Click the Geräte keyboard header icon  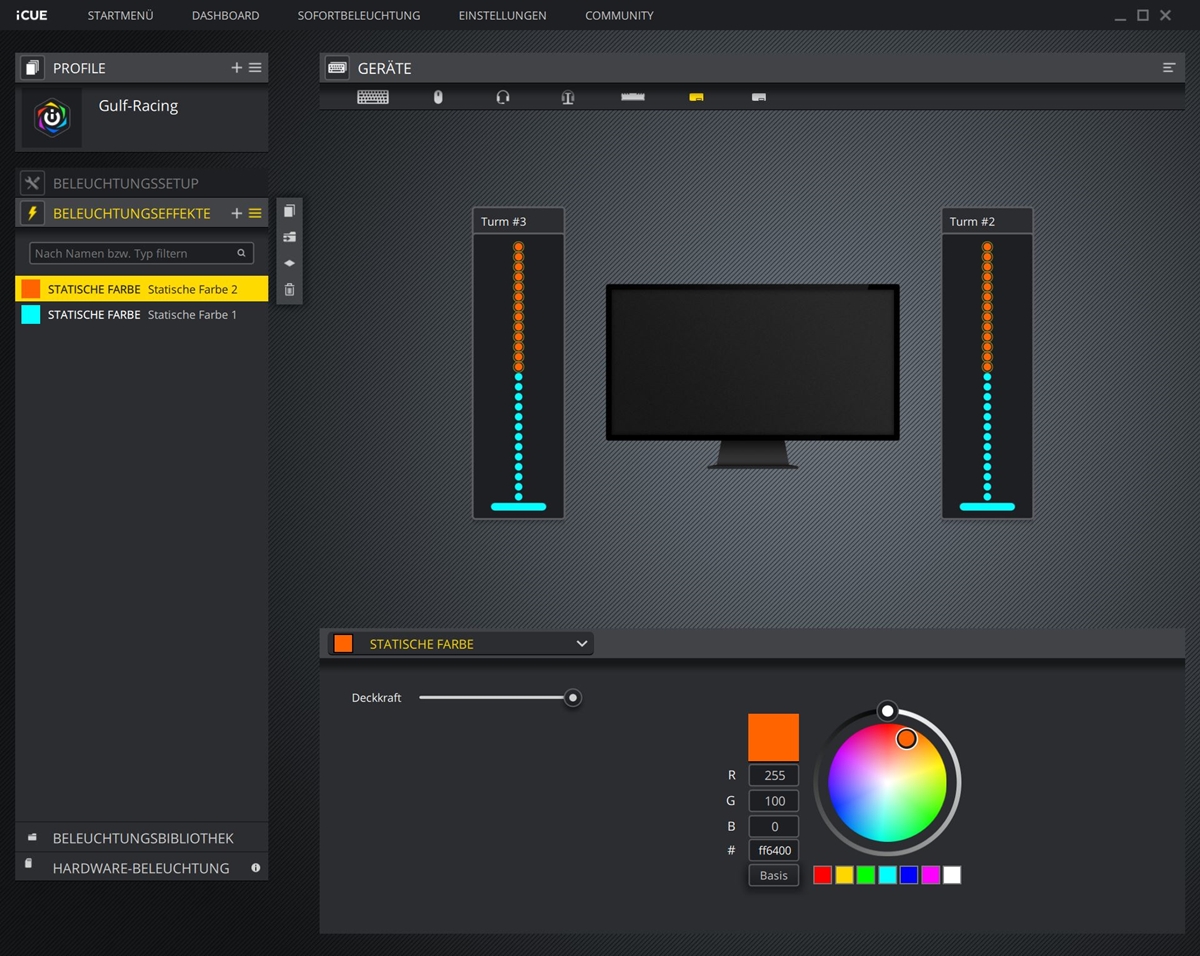(337, 68)
